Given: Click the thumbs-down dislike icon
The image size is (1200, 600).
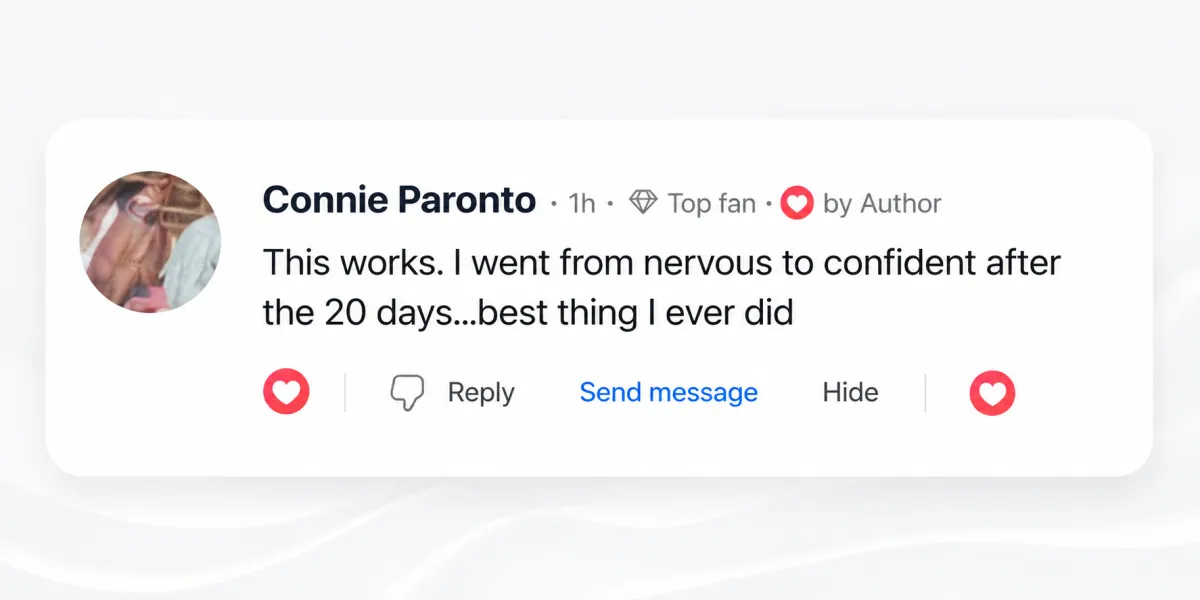Looking at the screenshot, I should point(407,393).
